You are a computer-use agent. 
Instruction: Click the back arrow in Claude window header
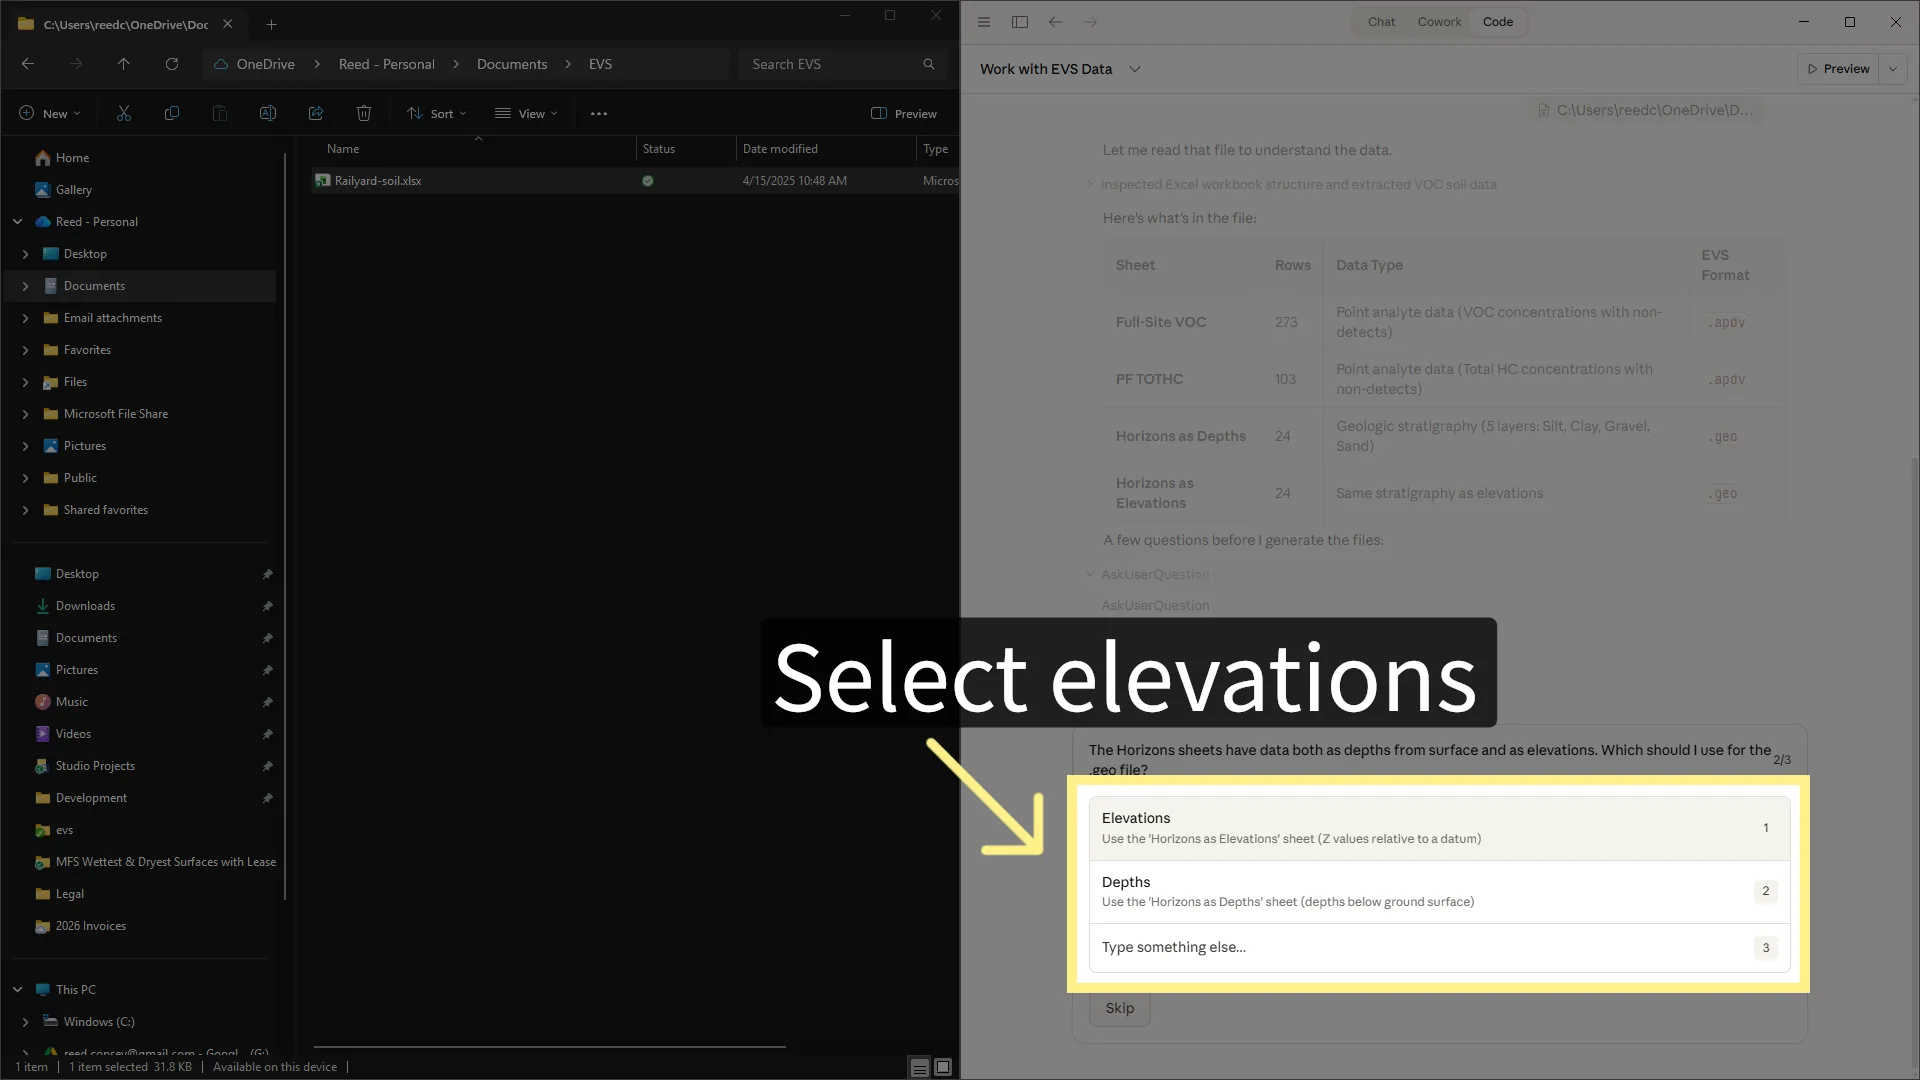(1056, 22)
